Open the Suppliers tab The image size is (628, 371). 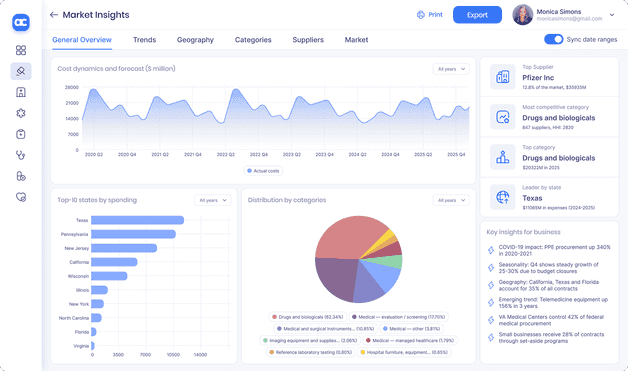coord(308,40)
